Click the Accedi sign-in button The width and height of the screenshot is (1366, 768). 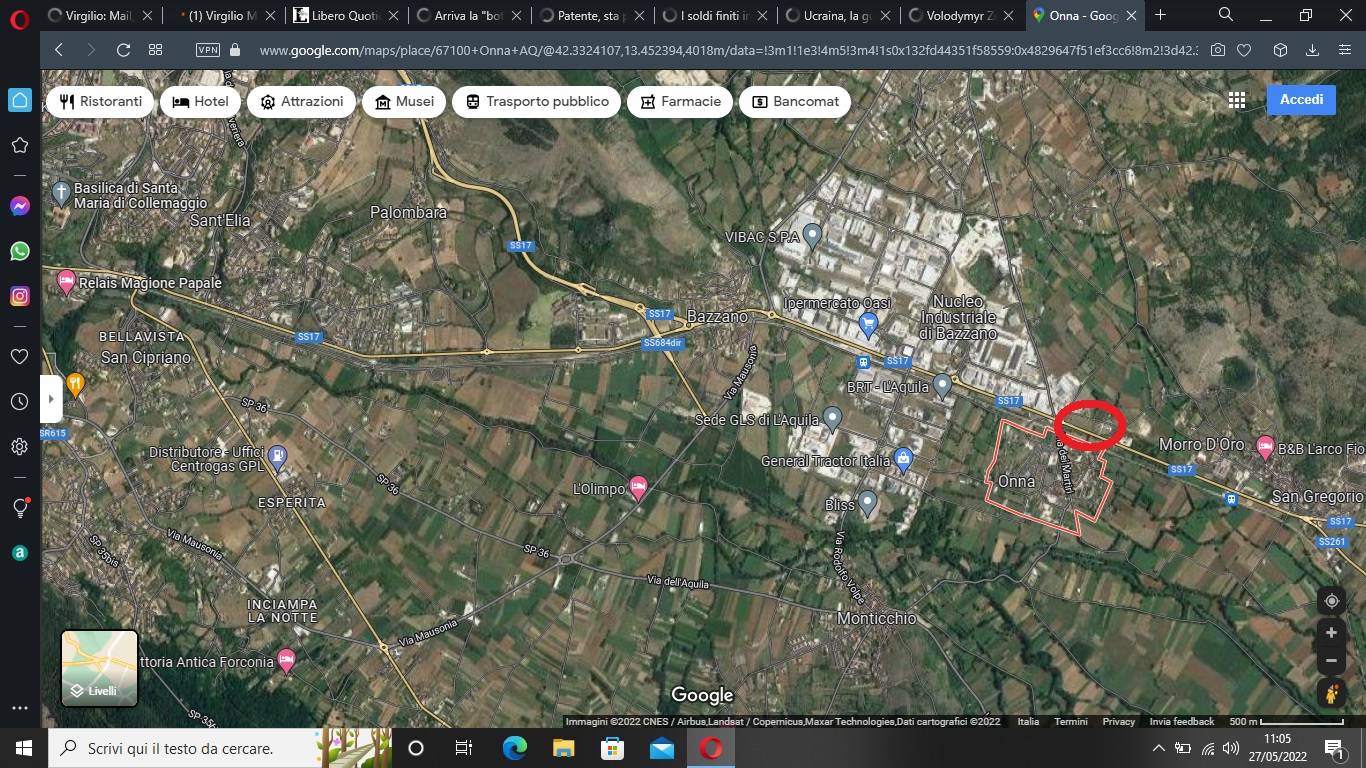click(x=1301, y=100)
